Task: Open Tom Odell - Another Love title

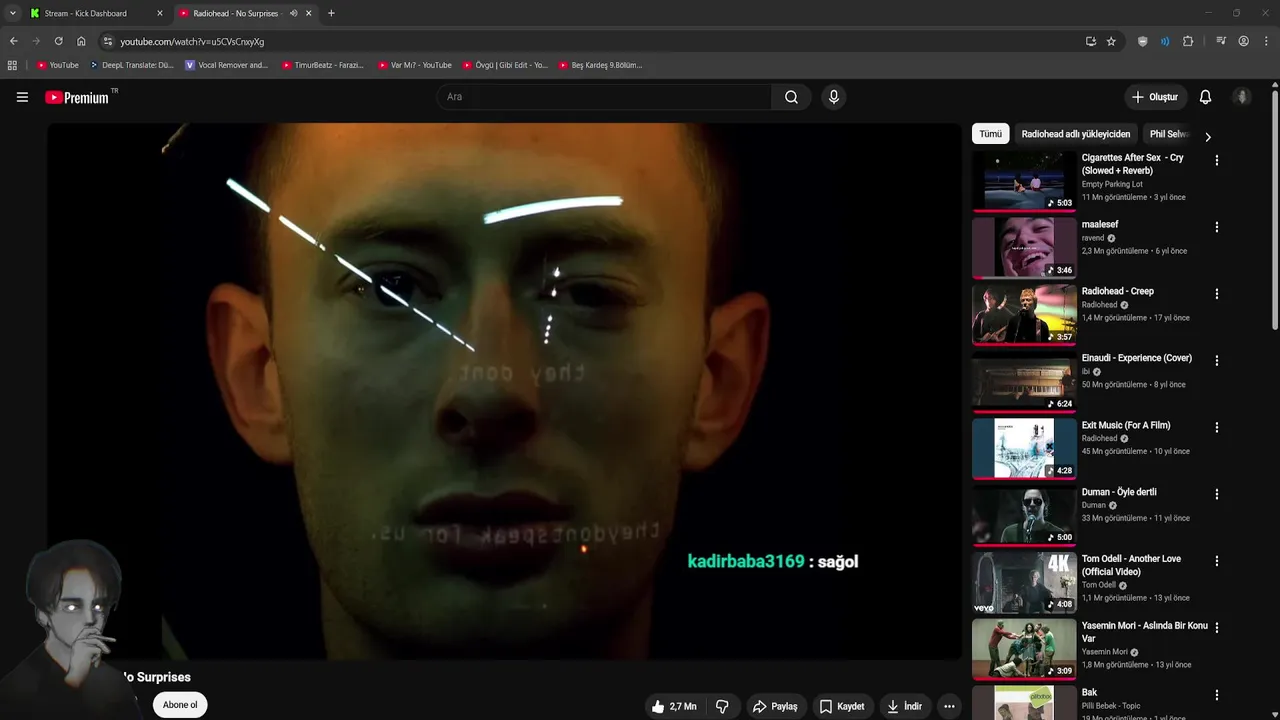Action: click(1131, 565)
